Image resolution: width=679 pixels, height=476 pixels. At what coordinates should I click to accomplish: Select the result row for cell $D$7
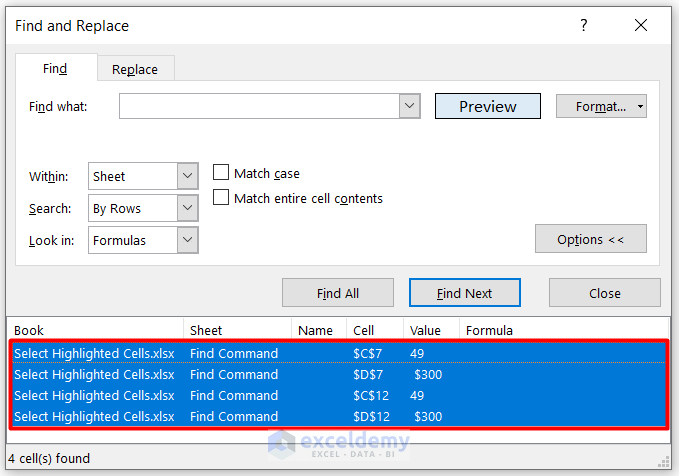(339, 374)
